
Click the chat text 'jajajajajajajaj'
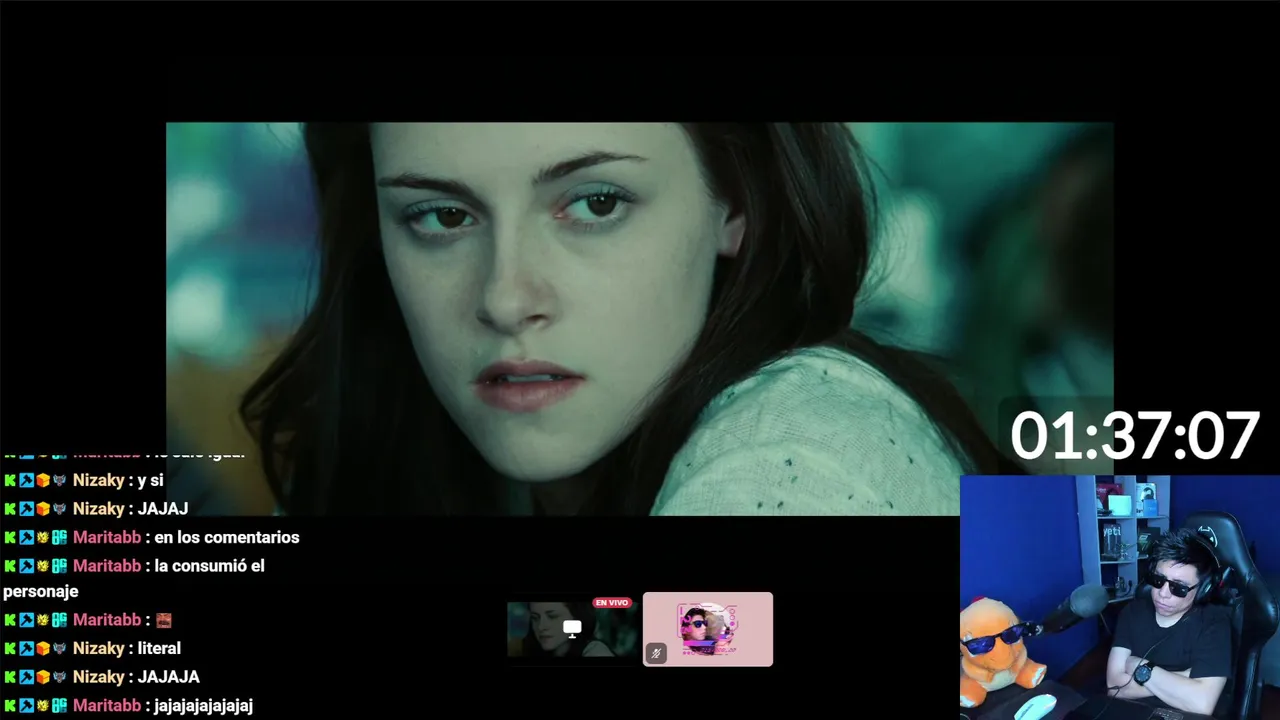coord(203,705)
